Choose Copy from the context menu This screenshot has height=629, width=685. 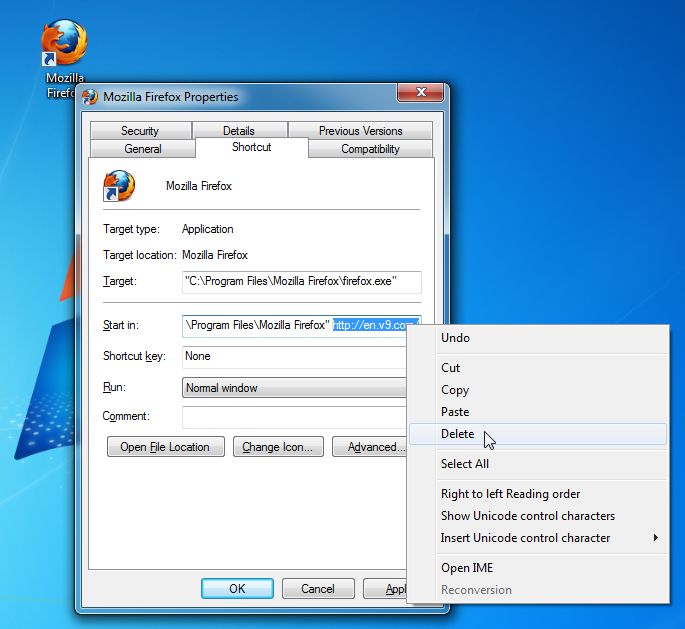538,390
